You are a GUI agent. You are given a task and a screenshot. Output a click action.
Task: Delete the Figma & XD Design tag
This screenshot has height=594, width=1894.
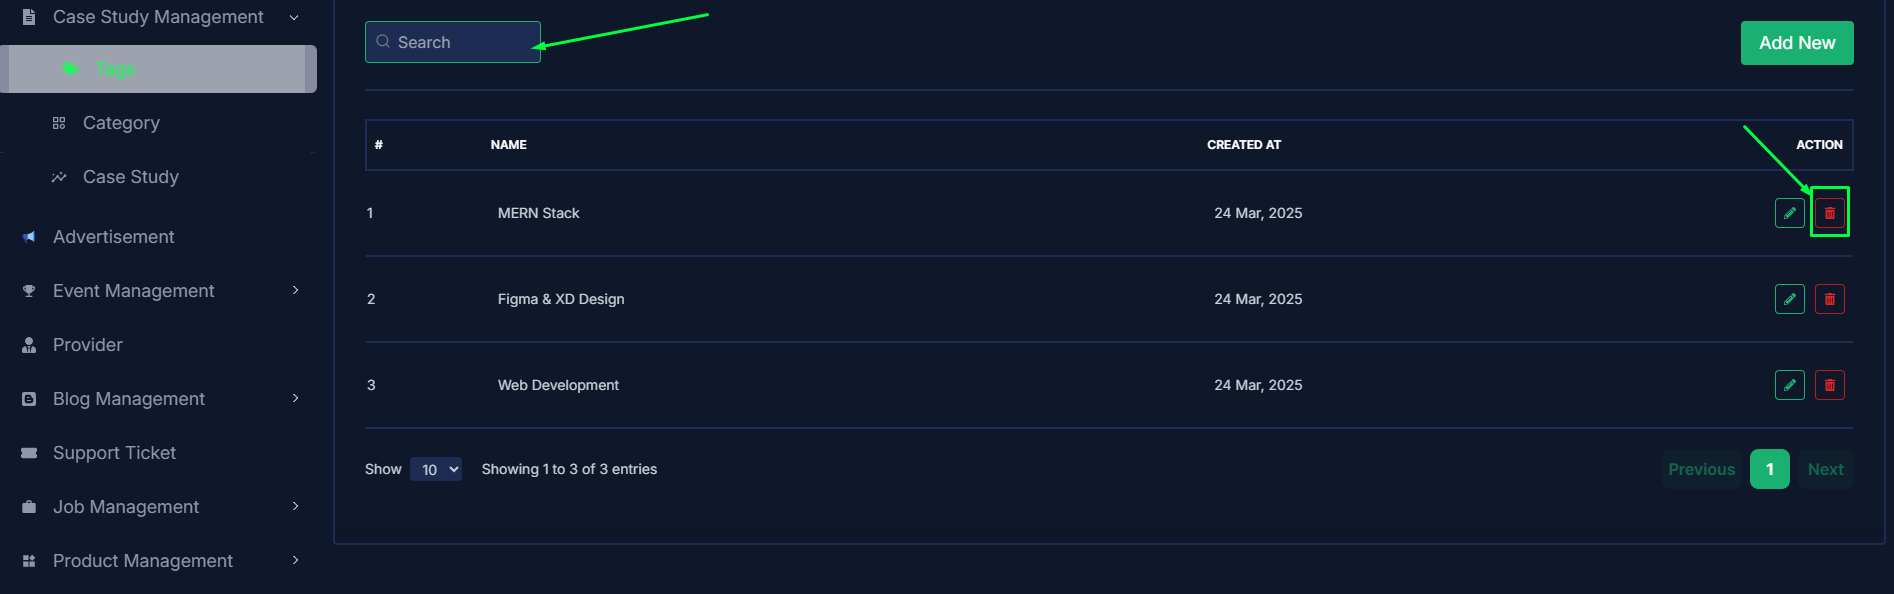pyautogui.click(x=1829, y=299)
